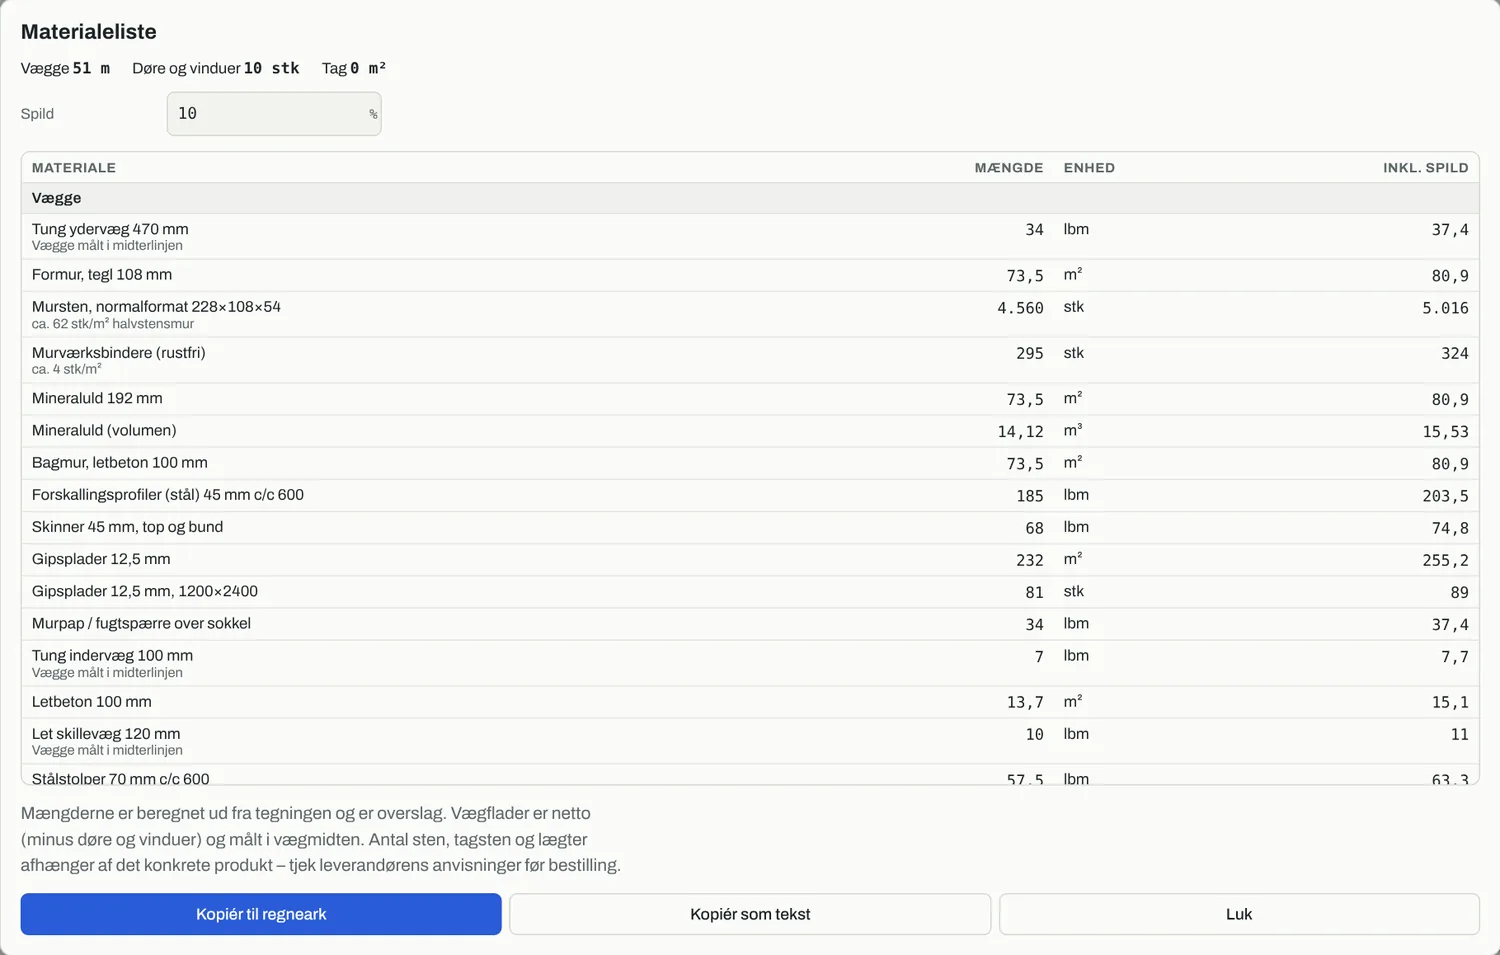1500x955 pixels.
Task: Click "Skinner 45 mm, top og bund"
Action: (x=127, y=527)
